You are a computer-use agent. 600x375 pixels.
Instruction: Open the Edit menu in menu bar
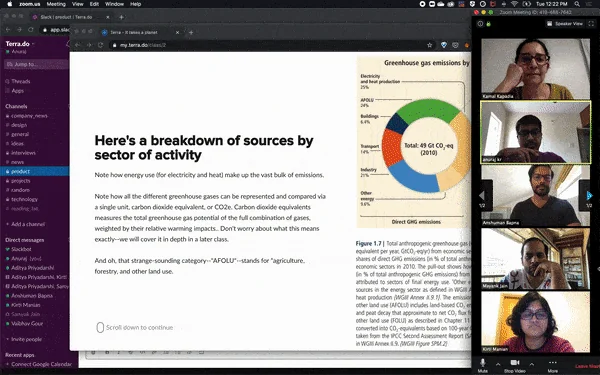(x=94, y=4)
